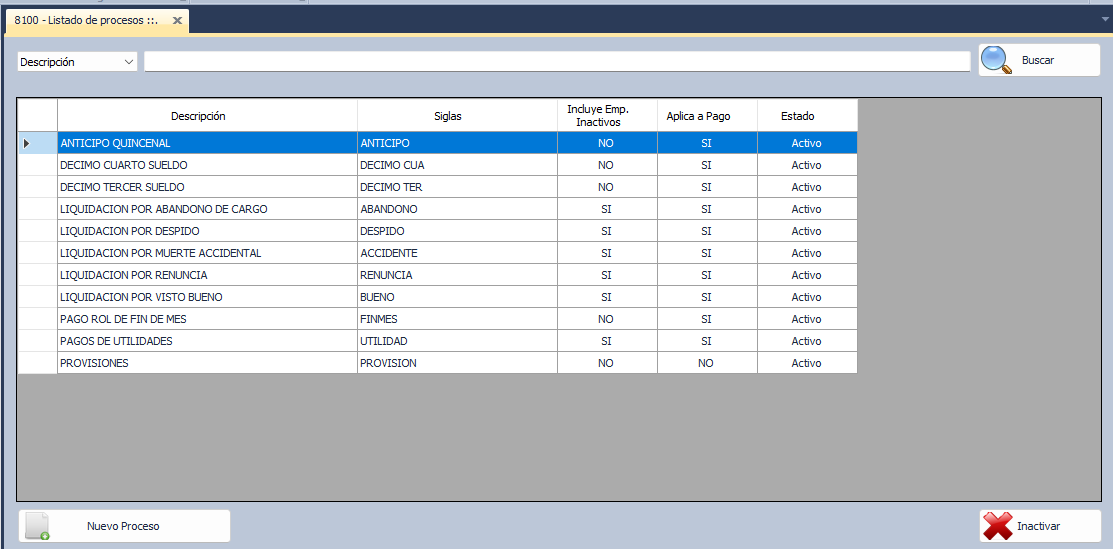Select row header of PAGOS DE UTILIDADES
The image size is (1113, 549).
coord(37,341)
